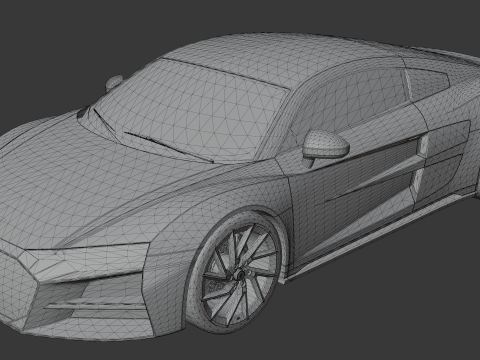
Task: Select the far-side mirror beside the windshield
Action: click(x=114, y=82)
